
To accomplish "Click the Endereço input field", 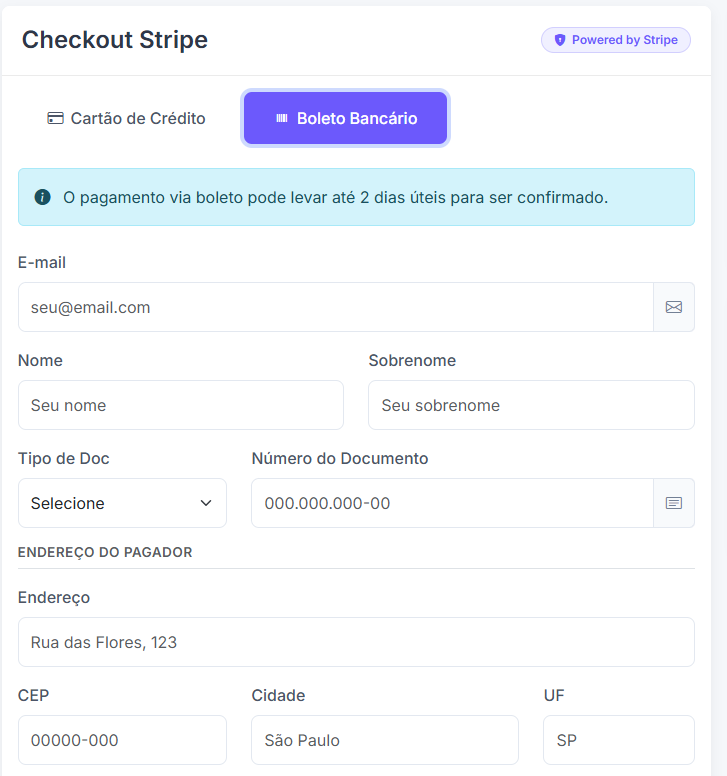I will click(x=356, y=642).
